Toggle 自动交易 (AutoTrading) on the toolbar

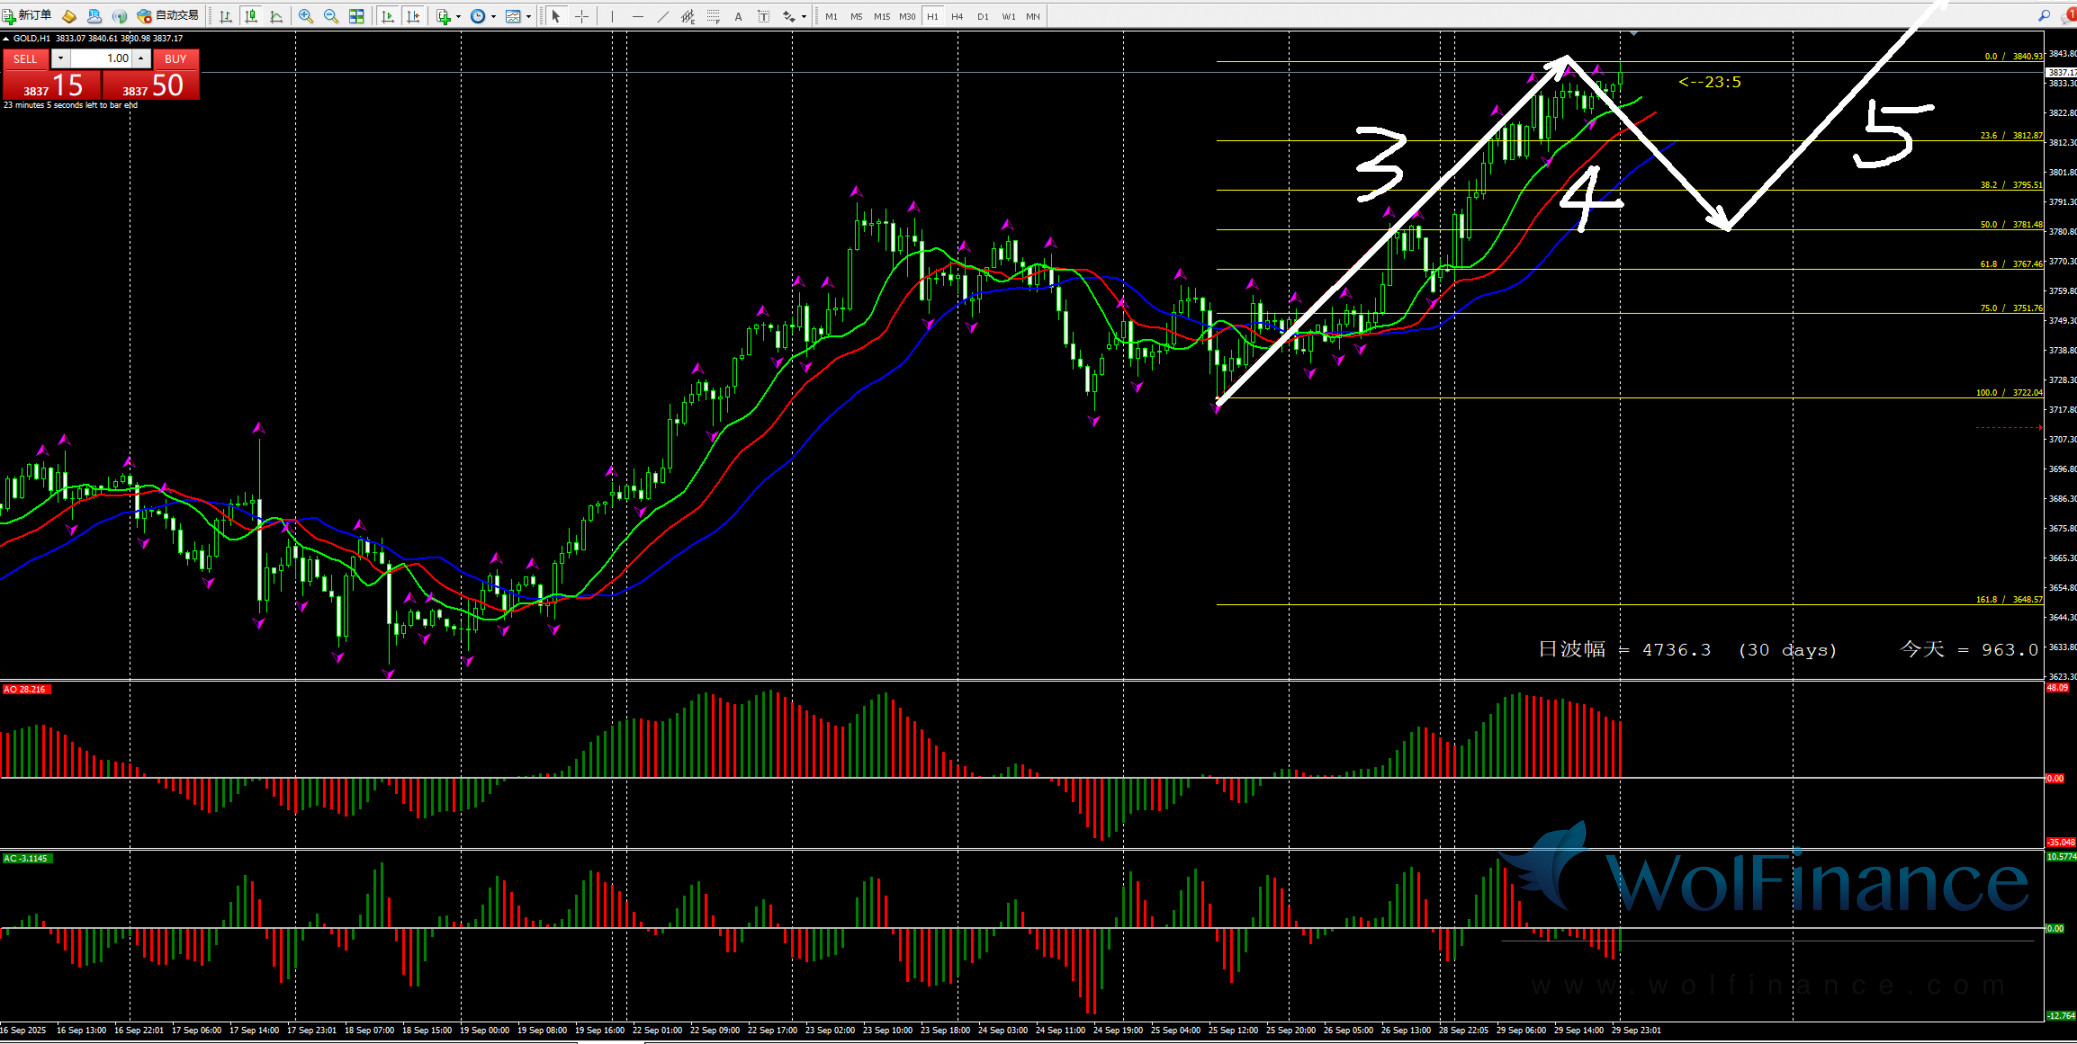click(168, 16)
